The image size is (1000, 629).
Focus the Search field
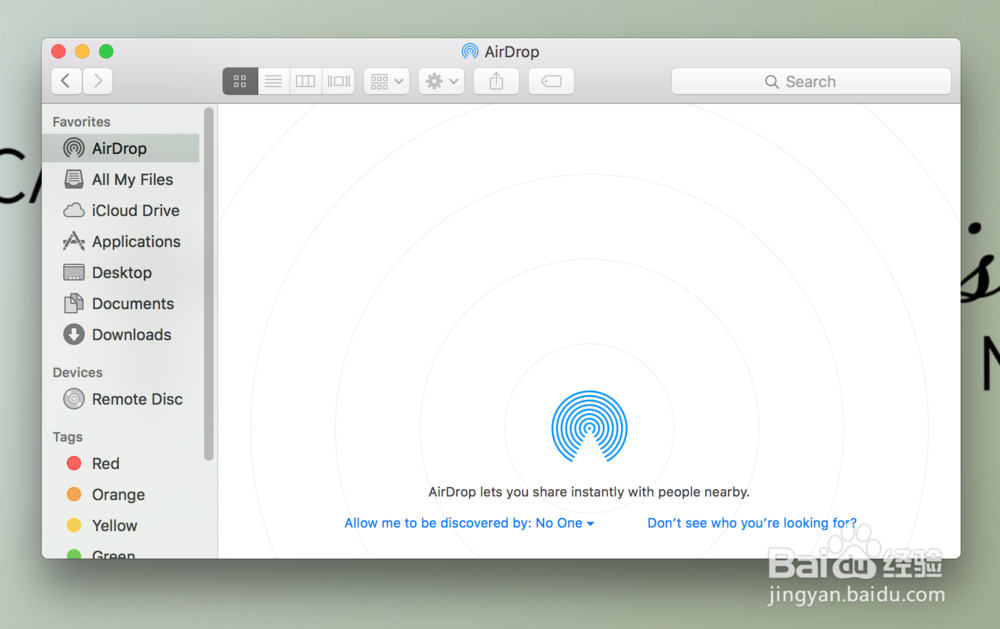pos(811,82)
